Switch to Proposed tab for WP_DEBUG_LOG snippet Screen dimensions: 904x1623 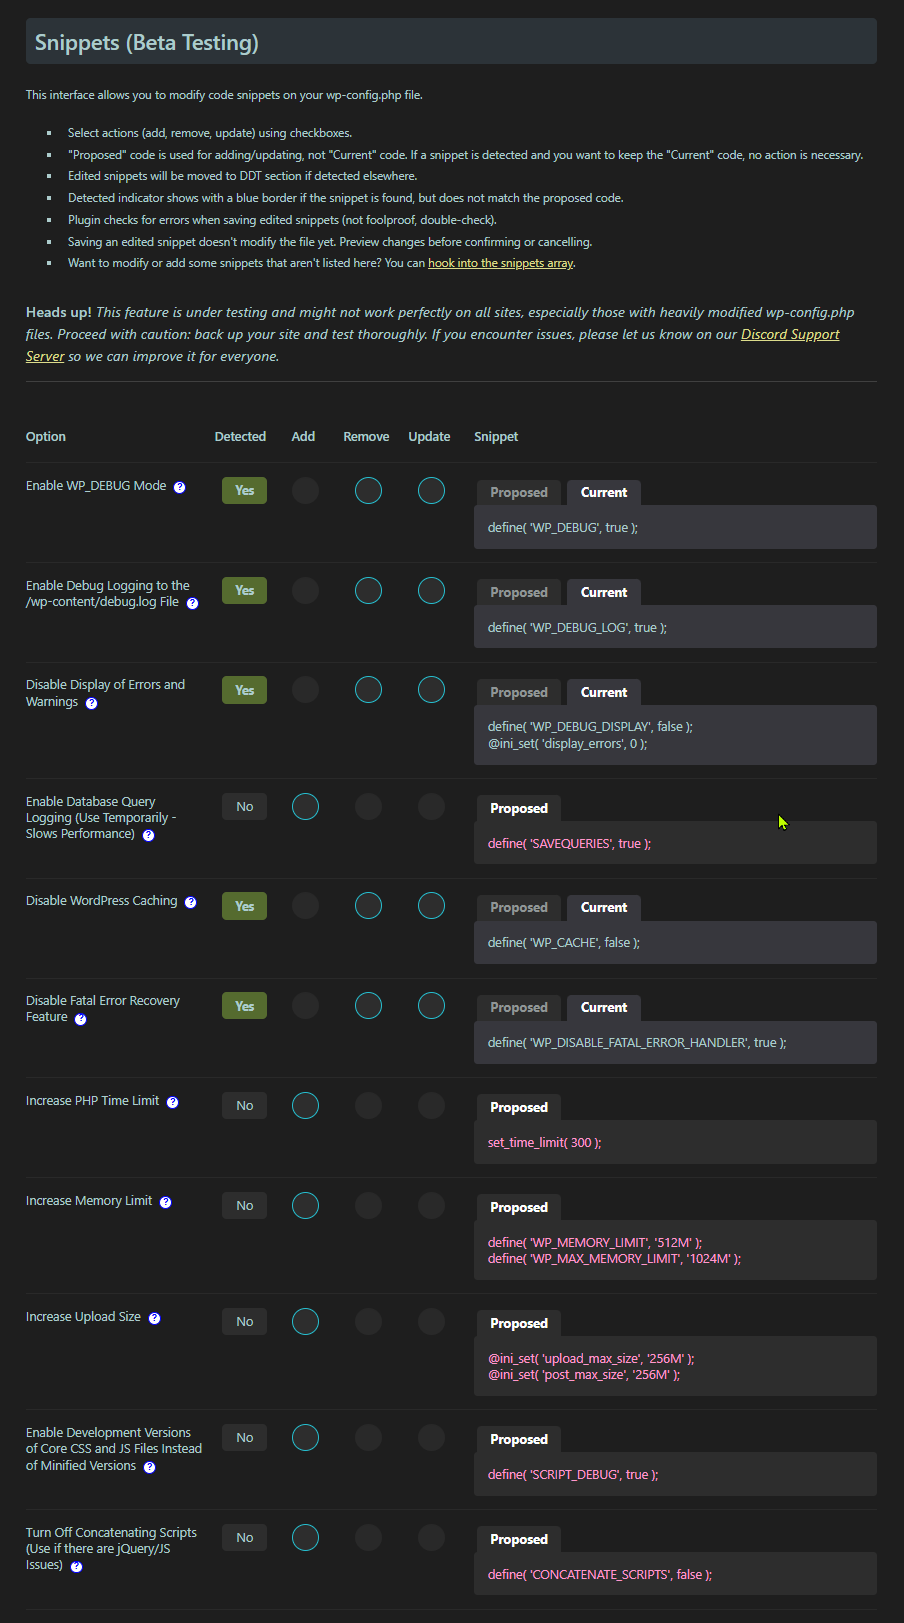pyautogui.click(x=519, y=592)
